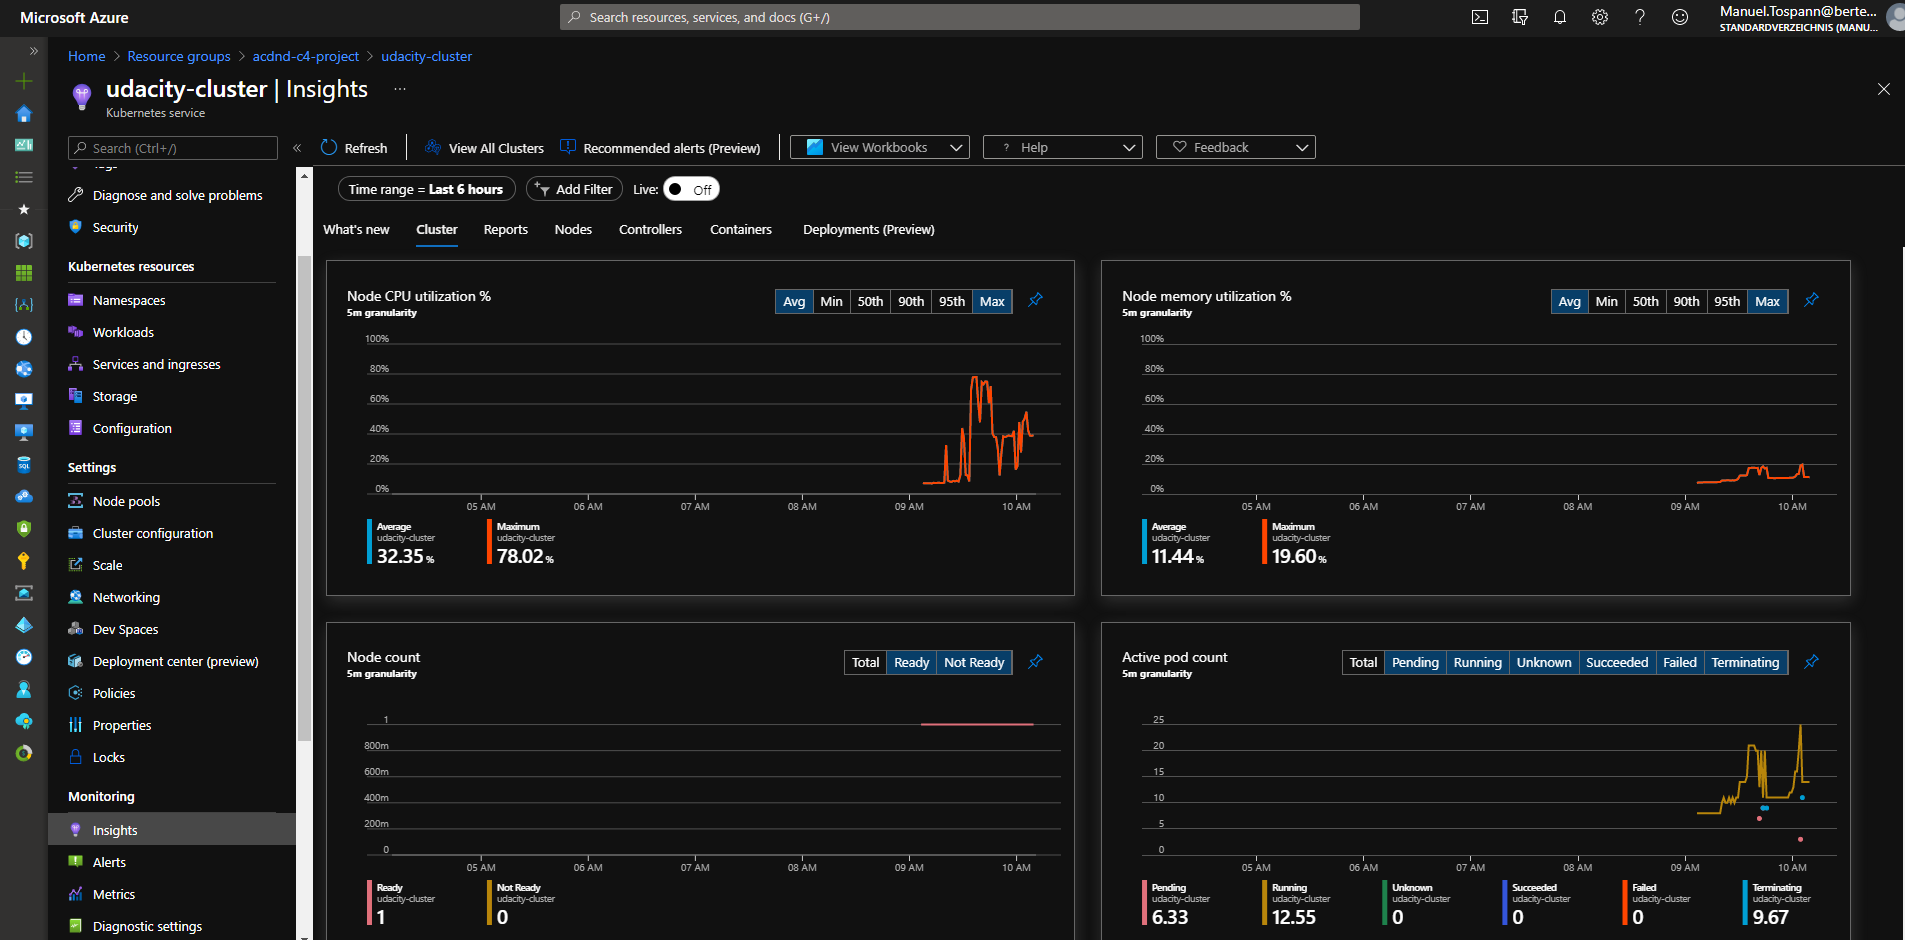Screen dimensions: 1905x940
Task: Open the Help dropdown
Action: [1063, 147]
